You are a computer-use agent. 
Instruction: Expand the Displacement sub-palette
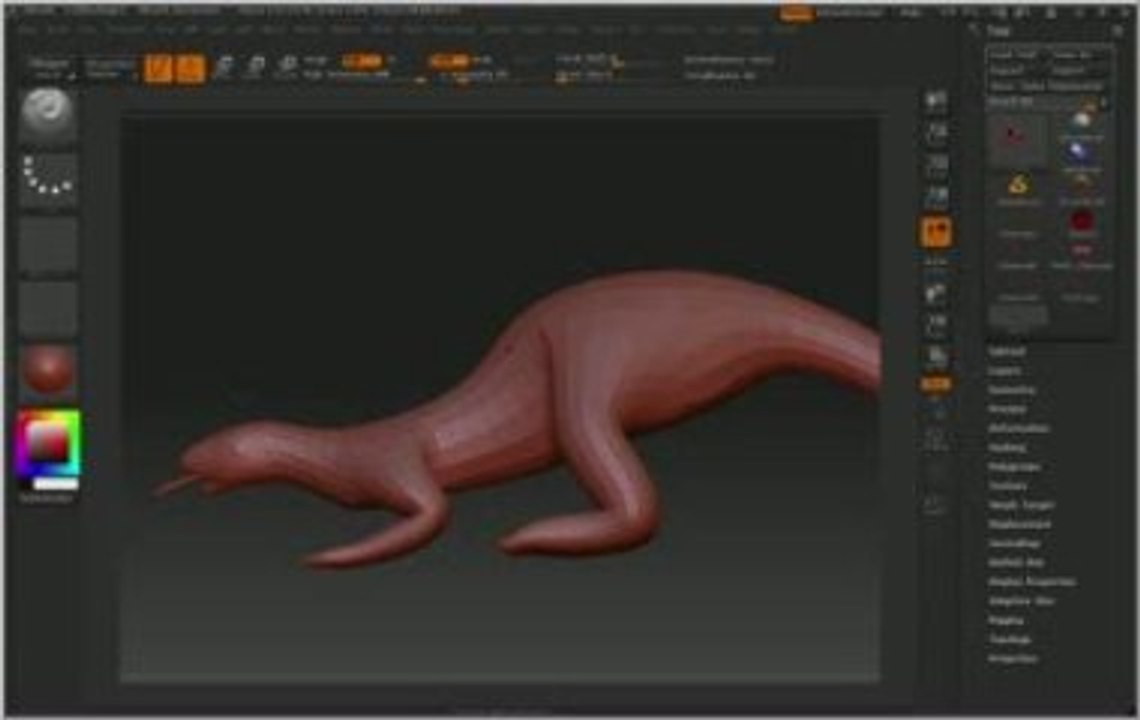[x=1019, y=524]
